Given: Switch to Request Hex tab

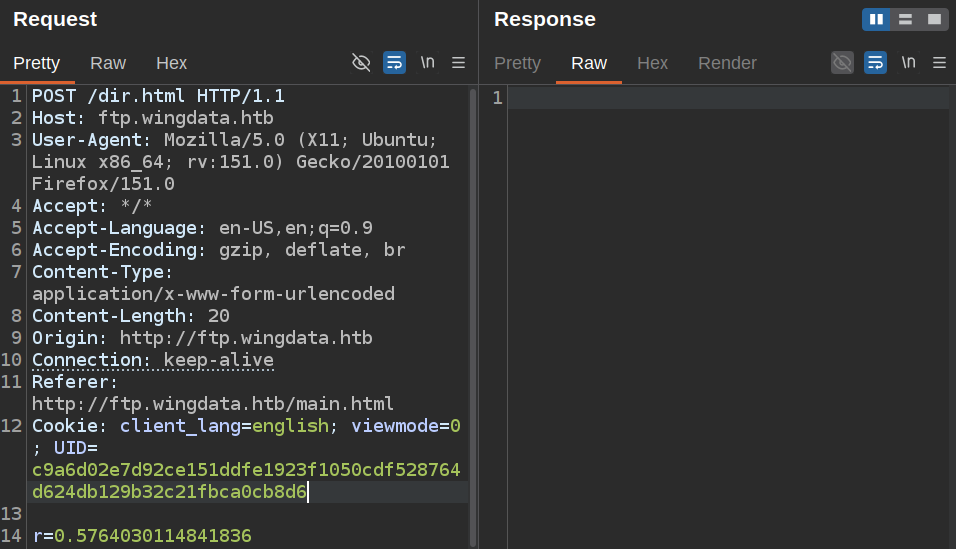Looking at the screenshot, I should click(x=171, y=63).
